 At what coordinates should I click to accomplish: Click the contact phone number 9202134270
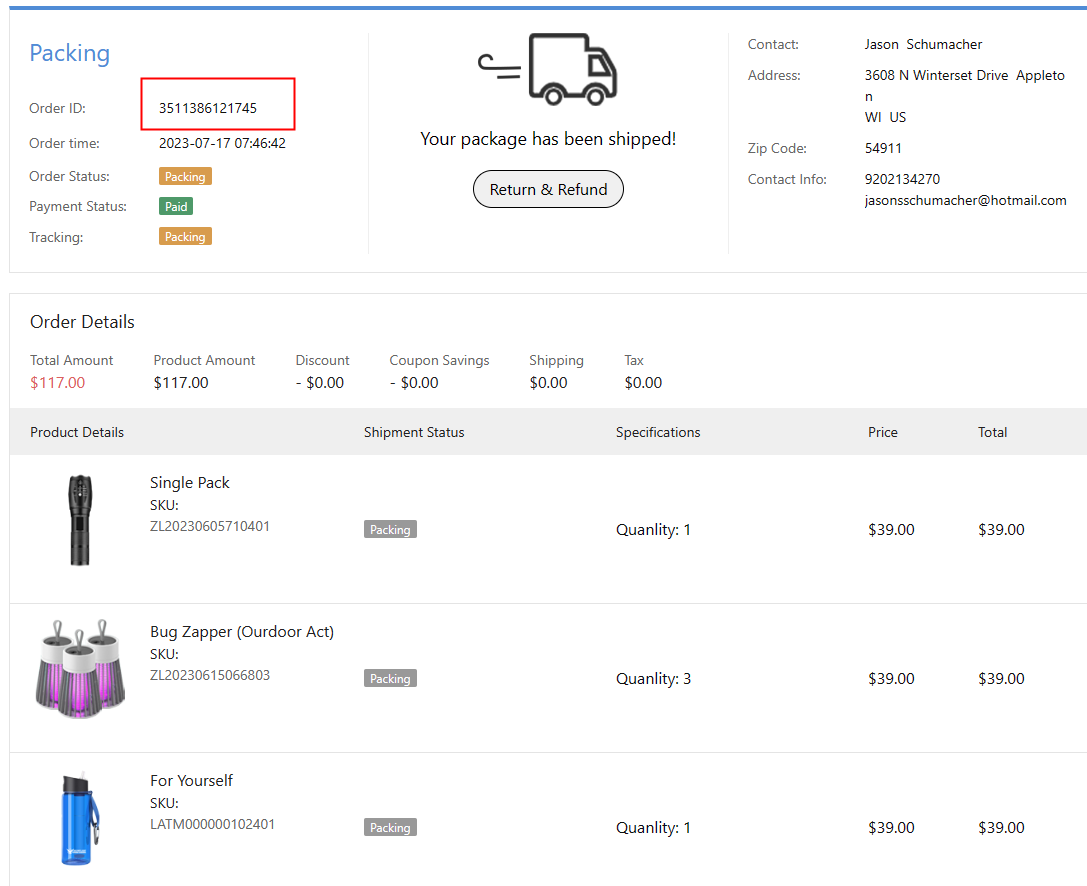coord(902,180)
